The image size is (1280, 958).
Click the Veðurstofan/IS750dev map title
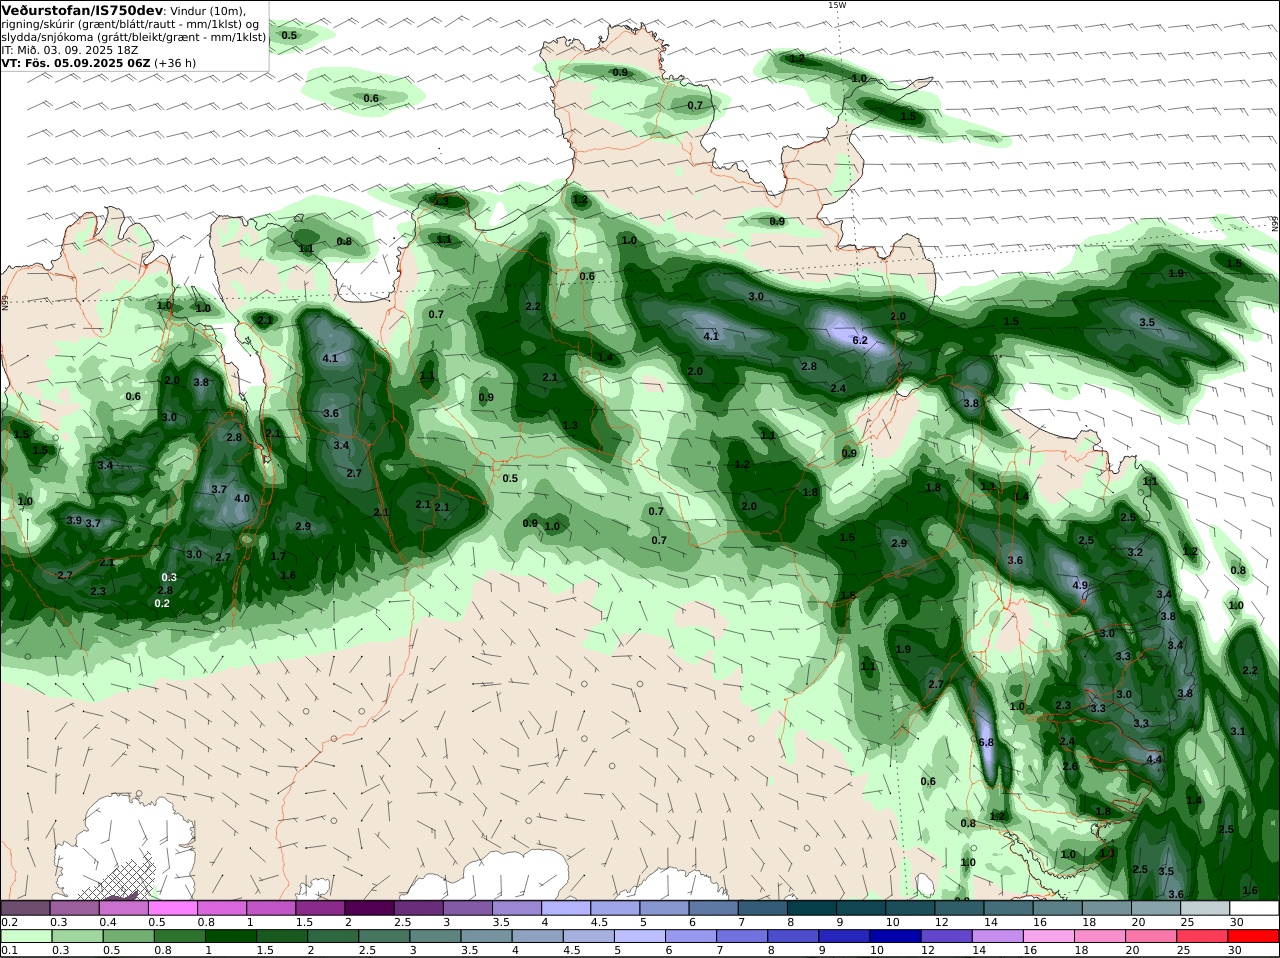pyautogui.click(x=82, y=10)
